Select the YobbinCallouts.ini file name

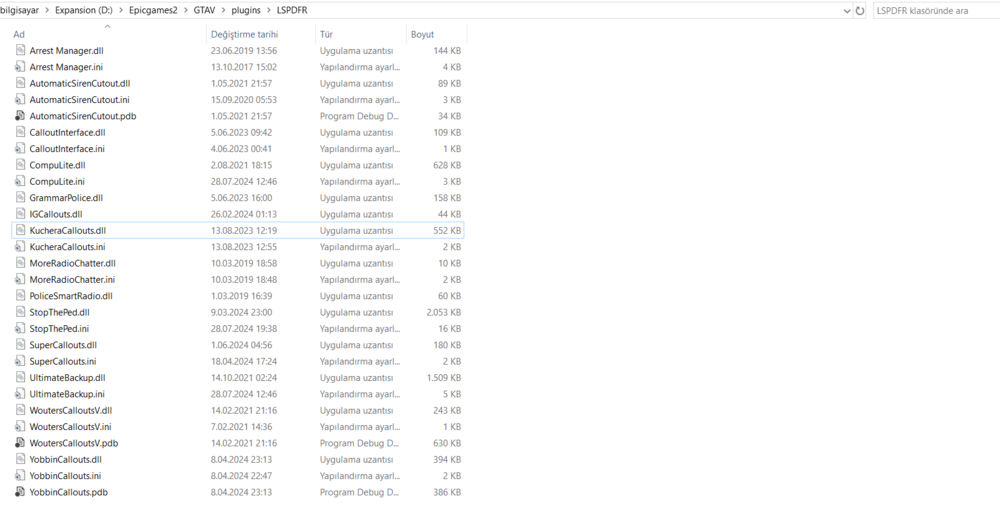tap(65, 476)
